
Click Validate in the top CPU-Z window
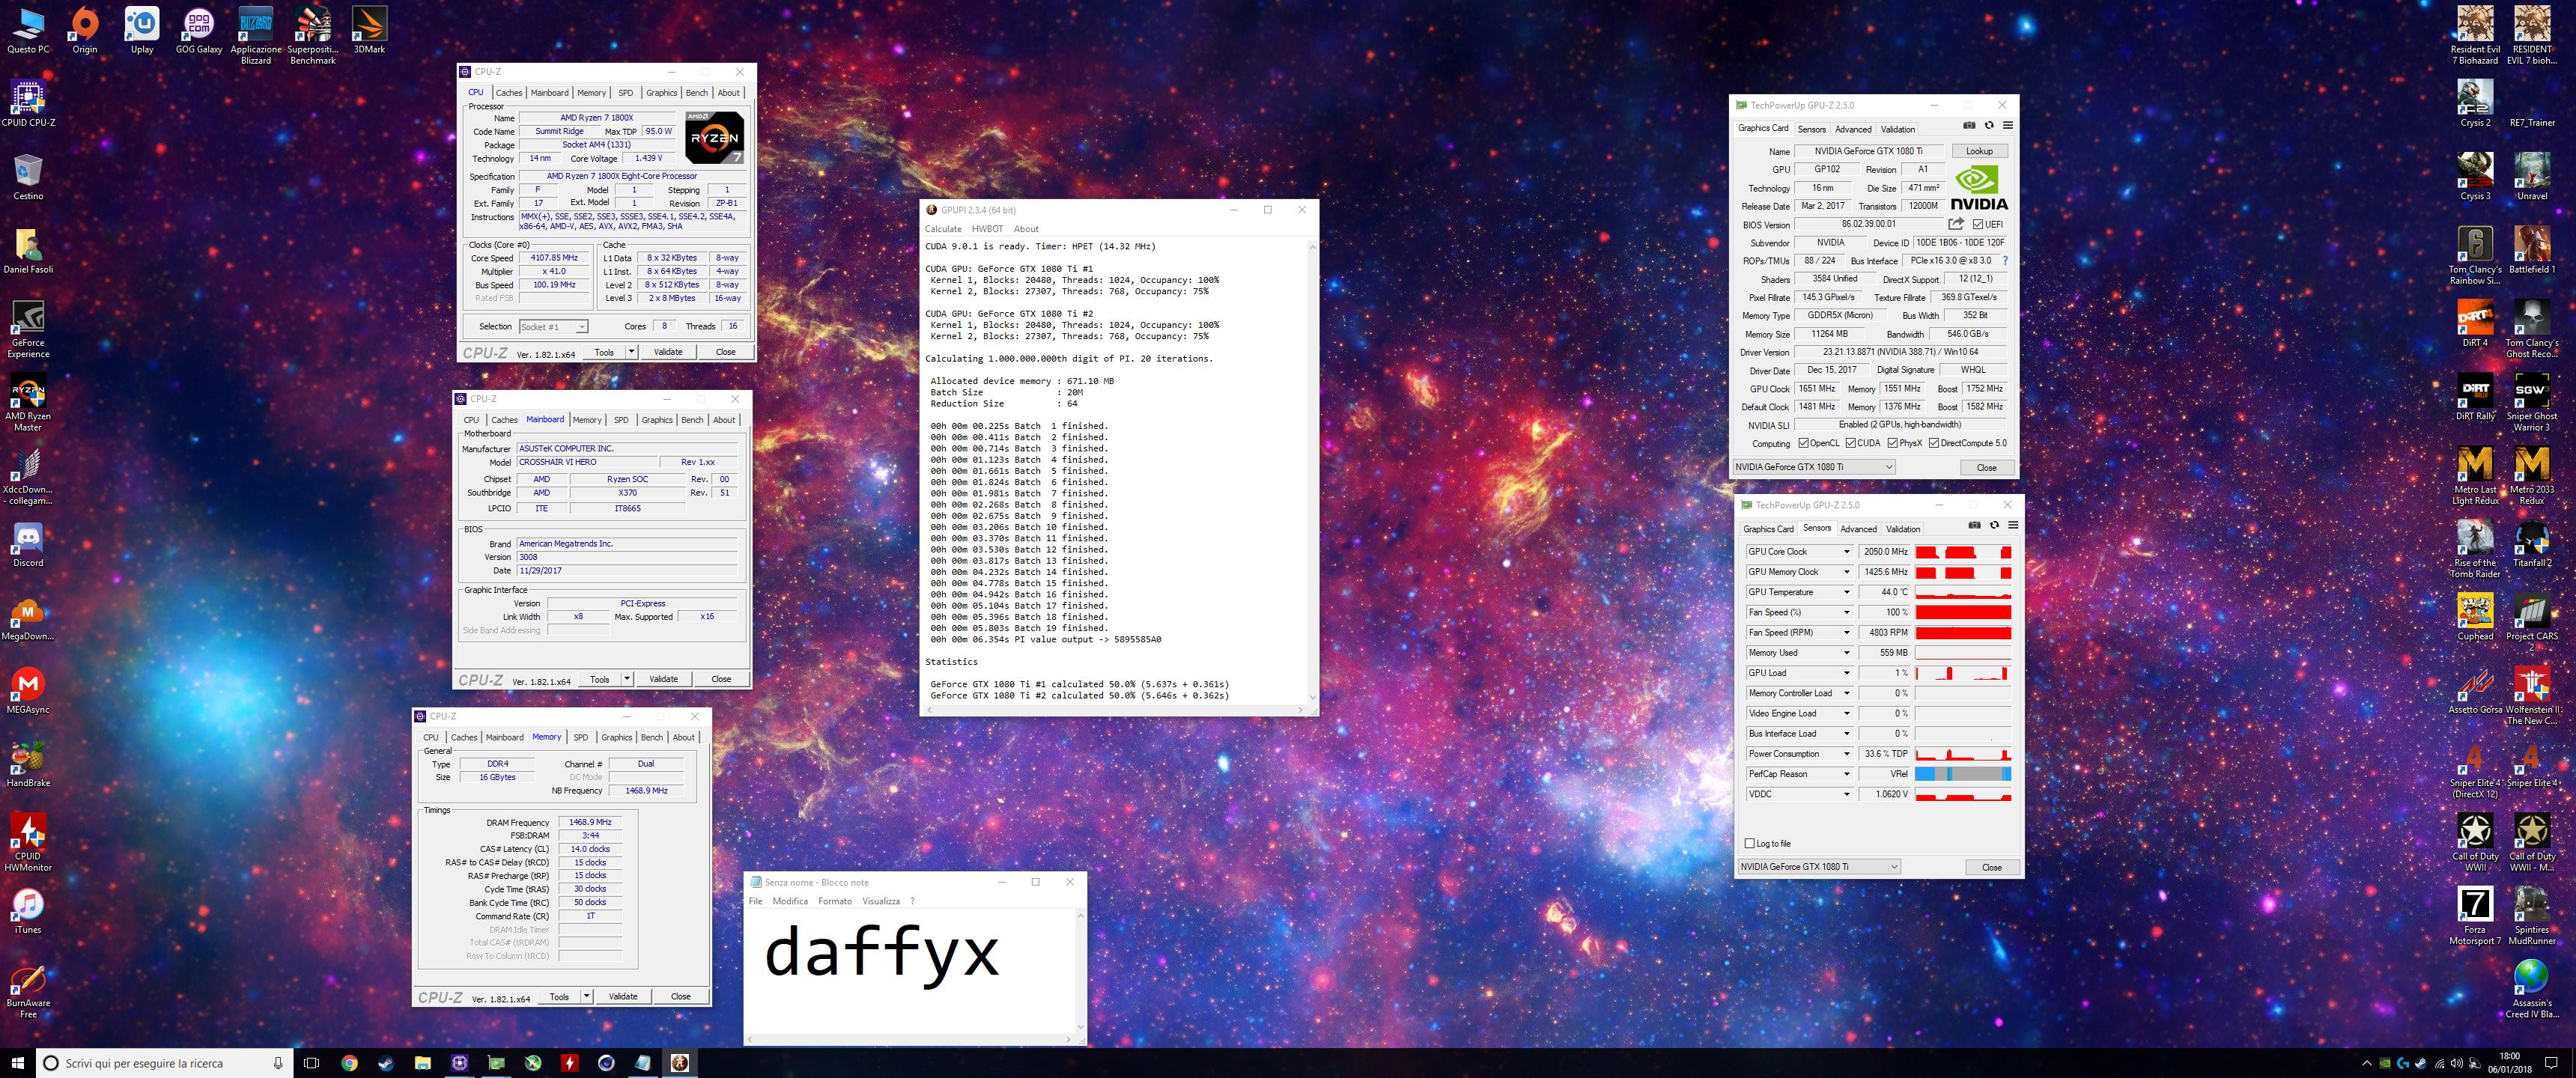coord(668,352)
